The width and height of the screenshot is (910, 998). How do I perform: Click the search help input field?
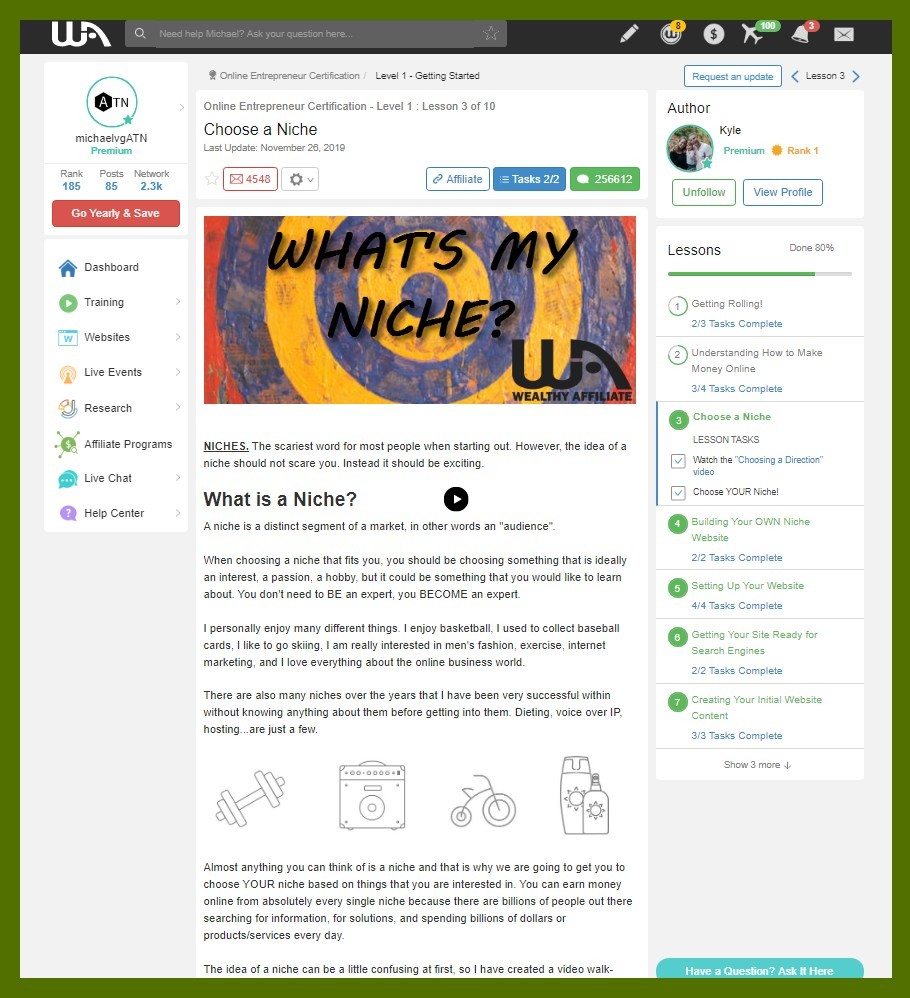tap(316, 34)
